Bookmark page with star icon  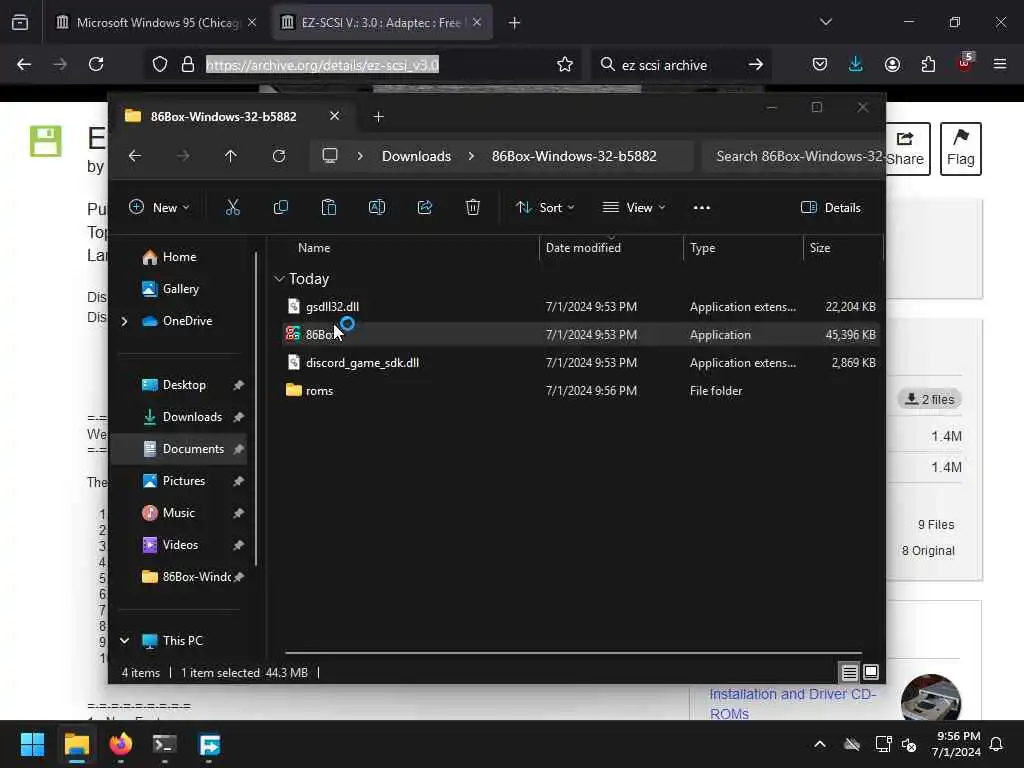[x=565, y=64]
